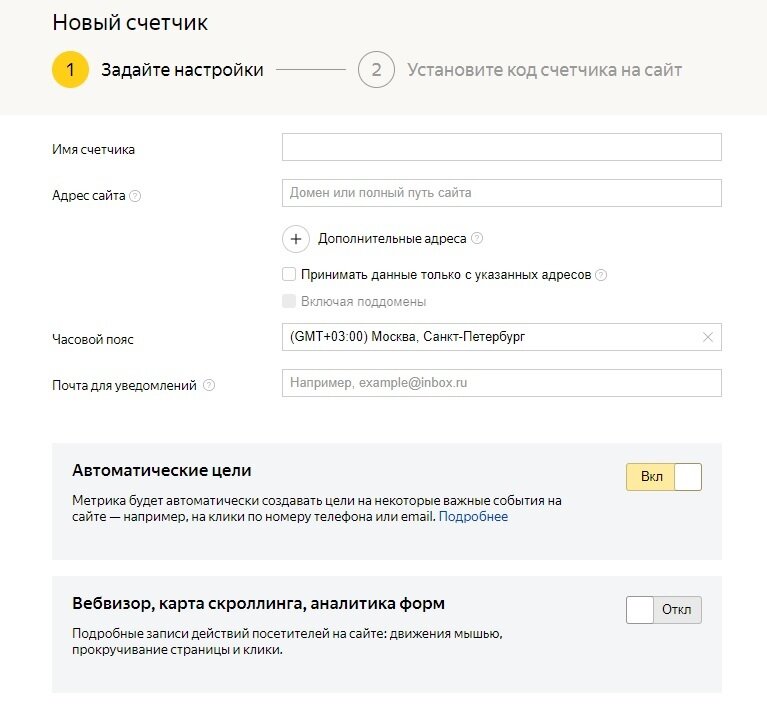Enable Принимать данные только с указанных адресов checkbox

point(289,274)
